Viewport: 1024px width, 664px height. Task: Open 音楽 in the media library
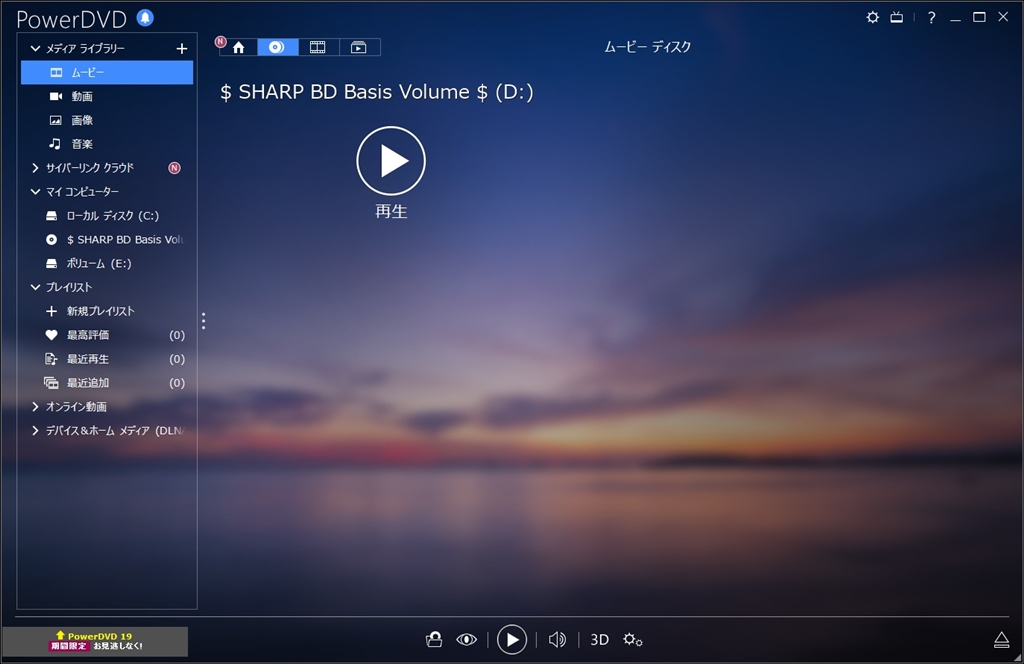(x=107, y=144)
